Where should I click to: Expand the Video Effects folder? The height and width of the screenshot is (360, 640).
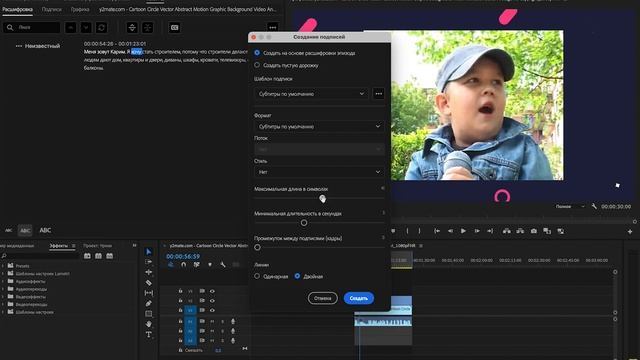point(3,297)
